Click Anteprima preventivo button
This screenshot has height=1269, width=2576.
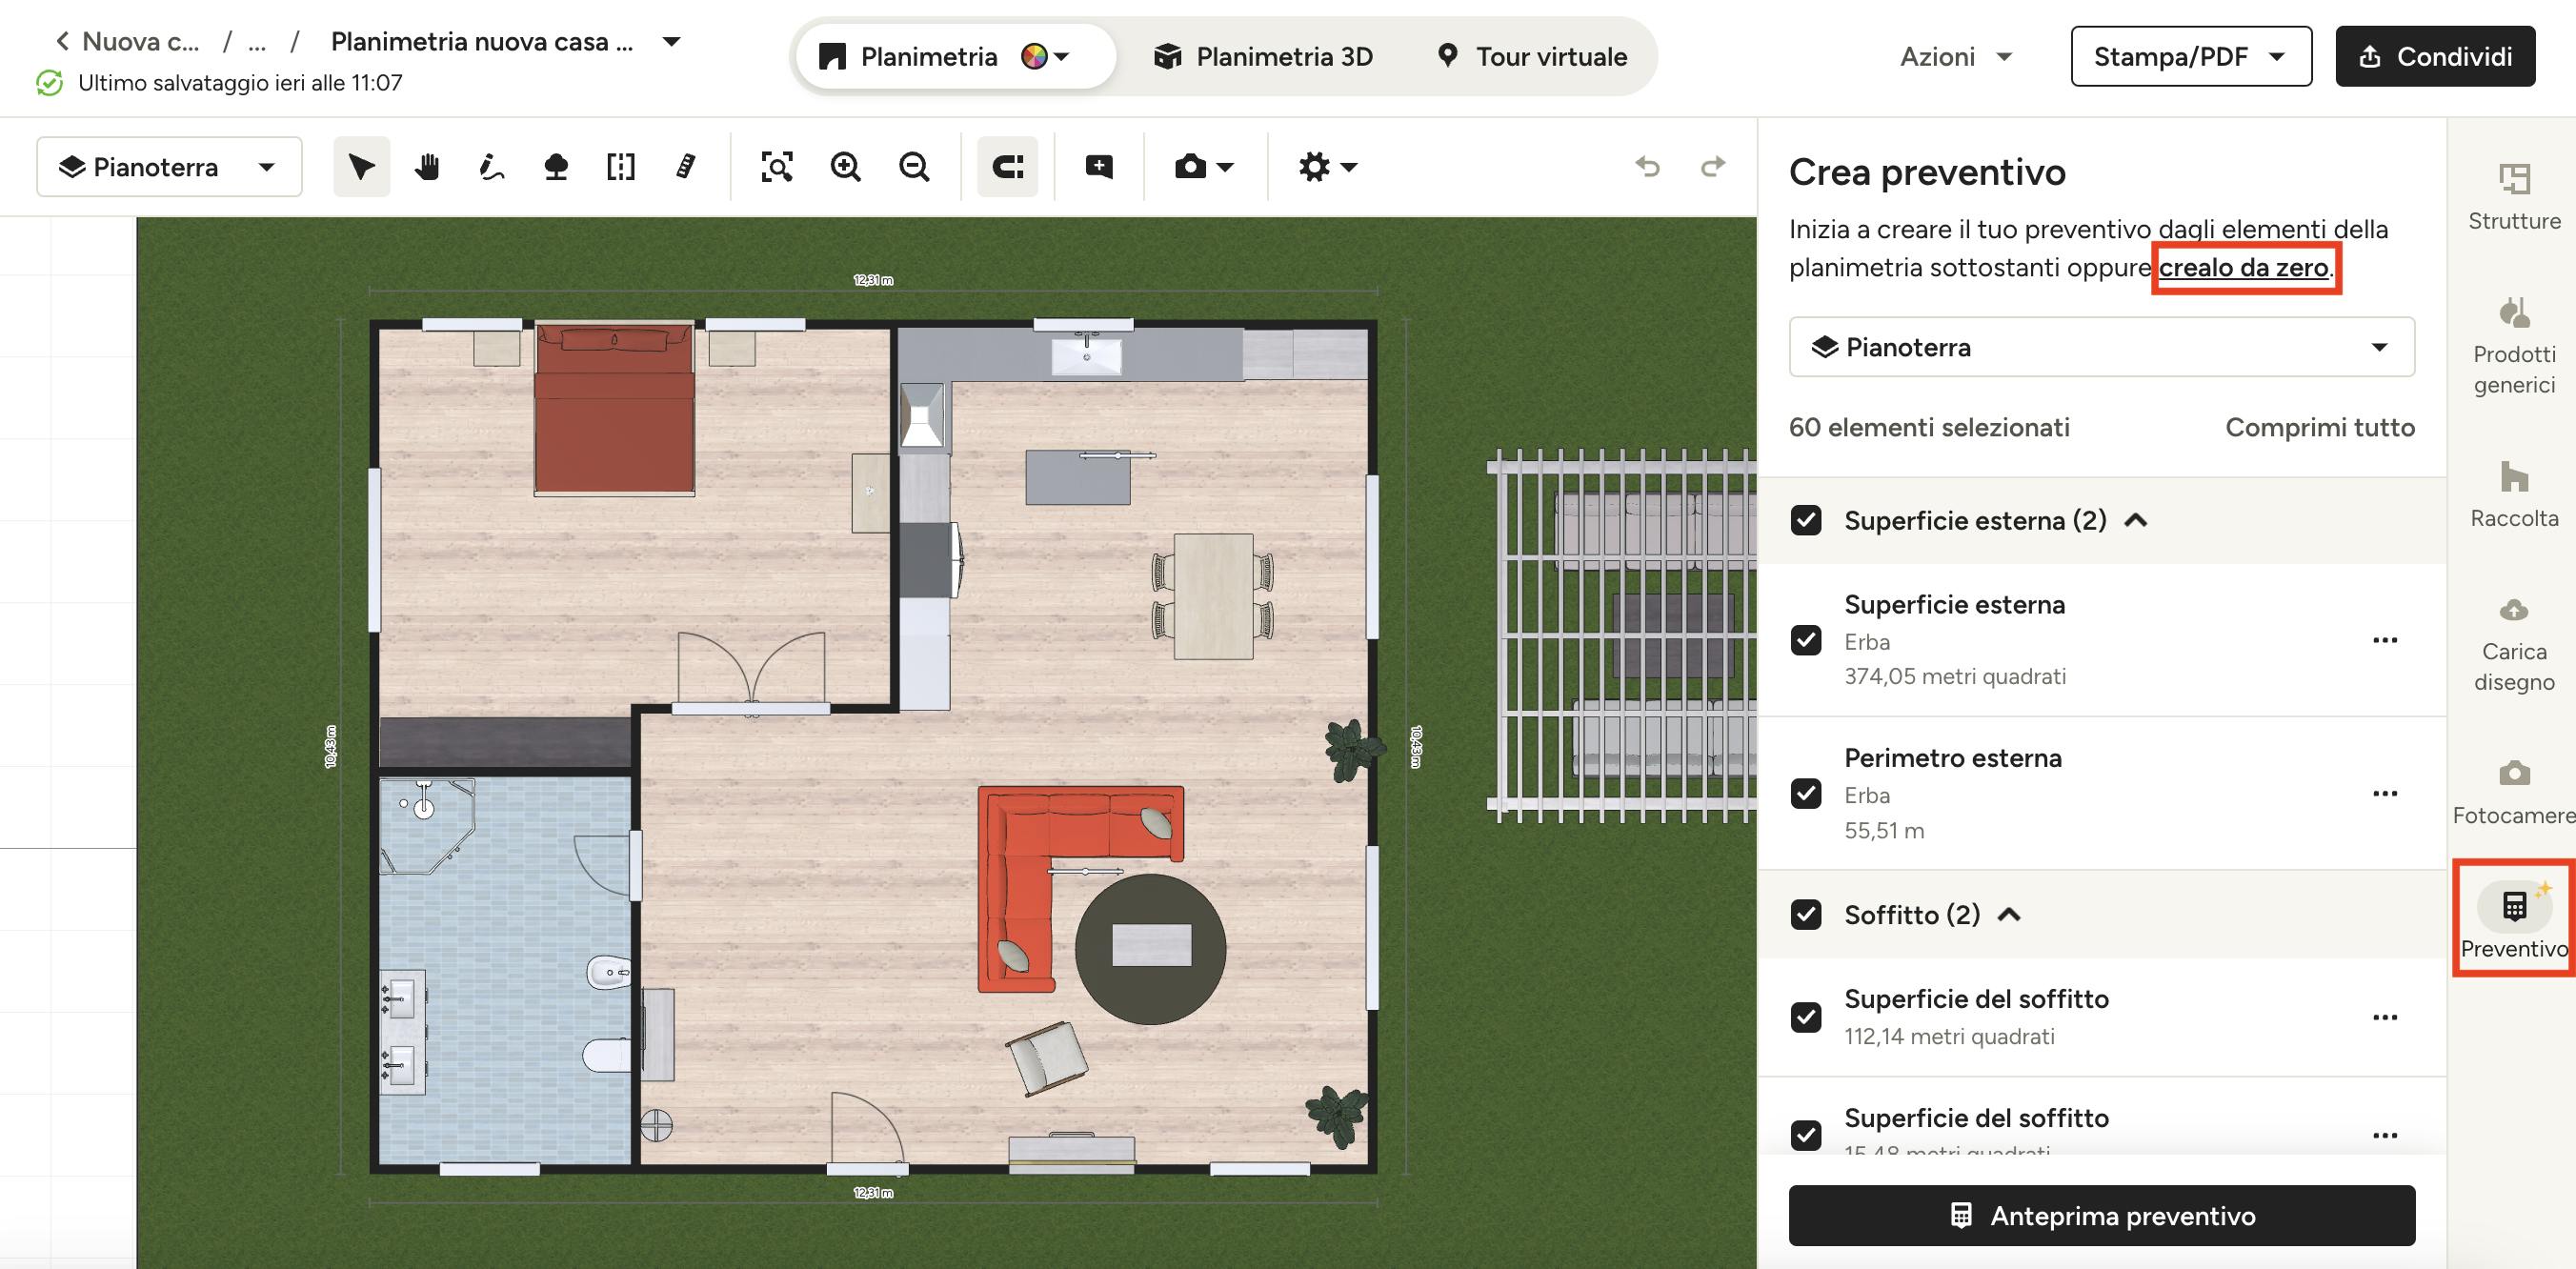[2101, 1215]
